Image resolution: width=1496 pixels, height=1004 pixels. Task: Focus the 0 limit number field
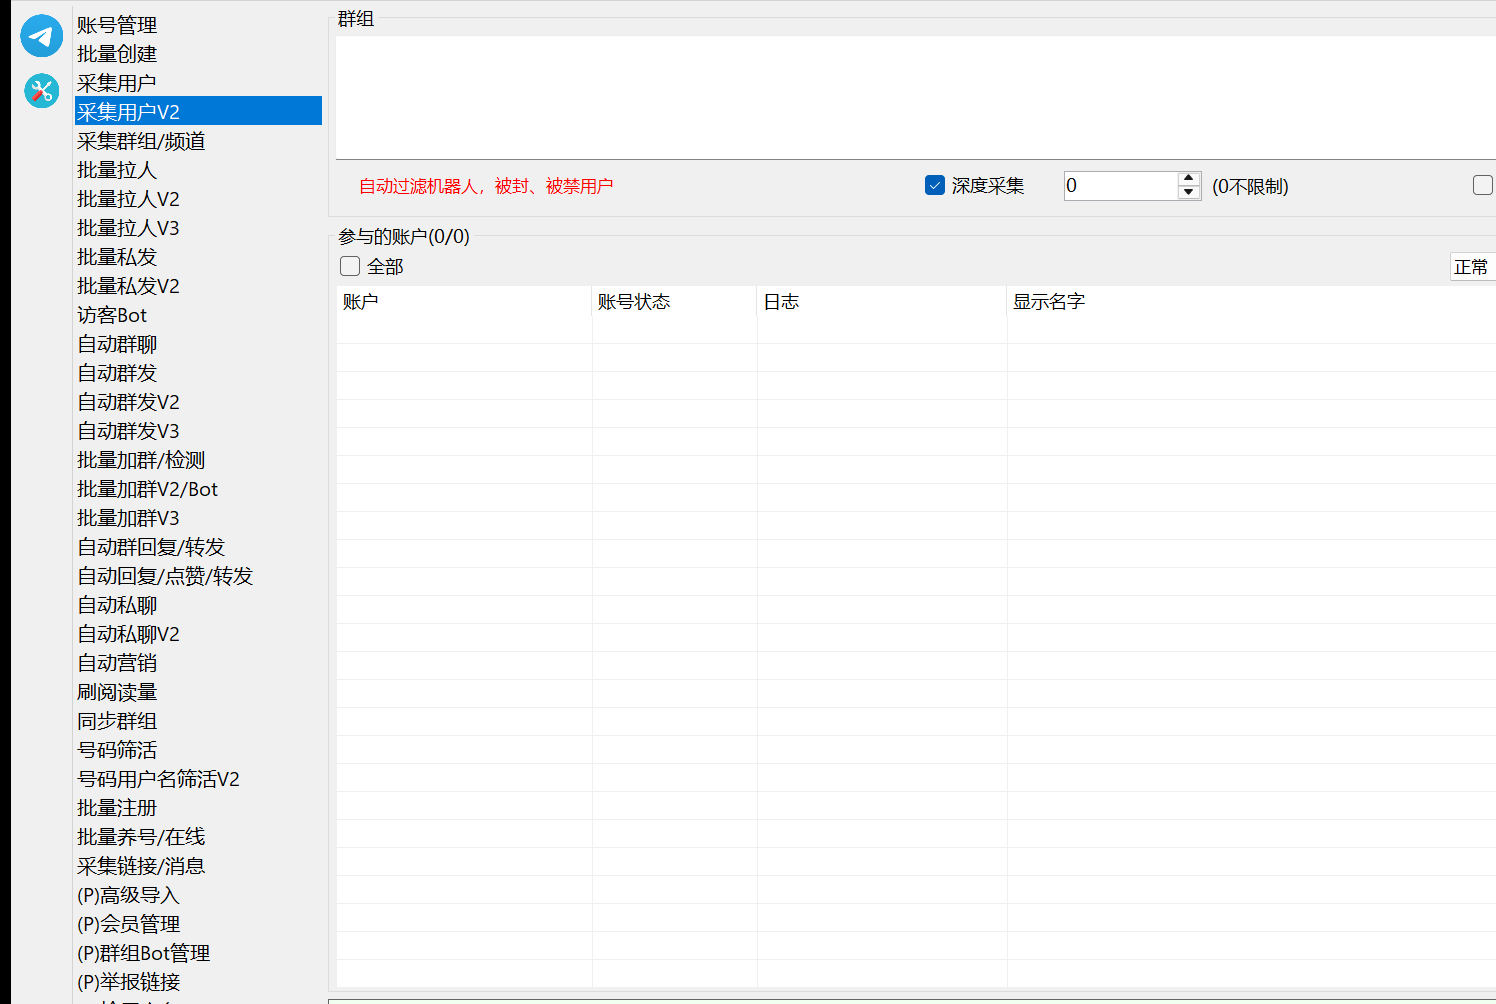point(1121,185)
